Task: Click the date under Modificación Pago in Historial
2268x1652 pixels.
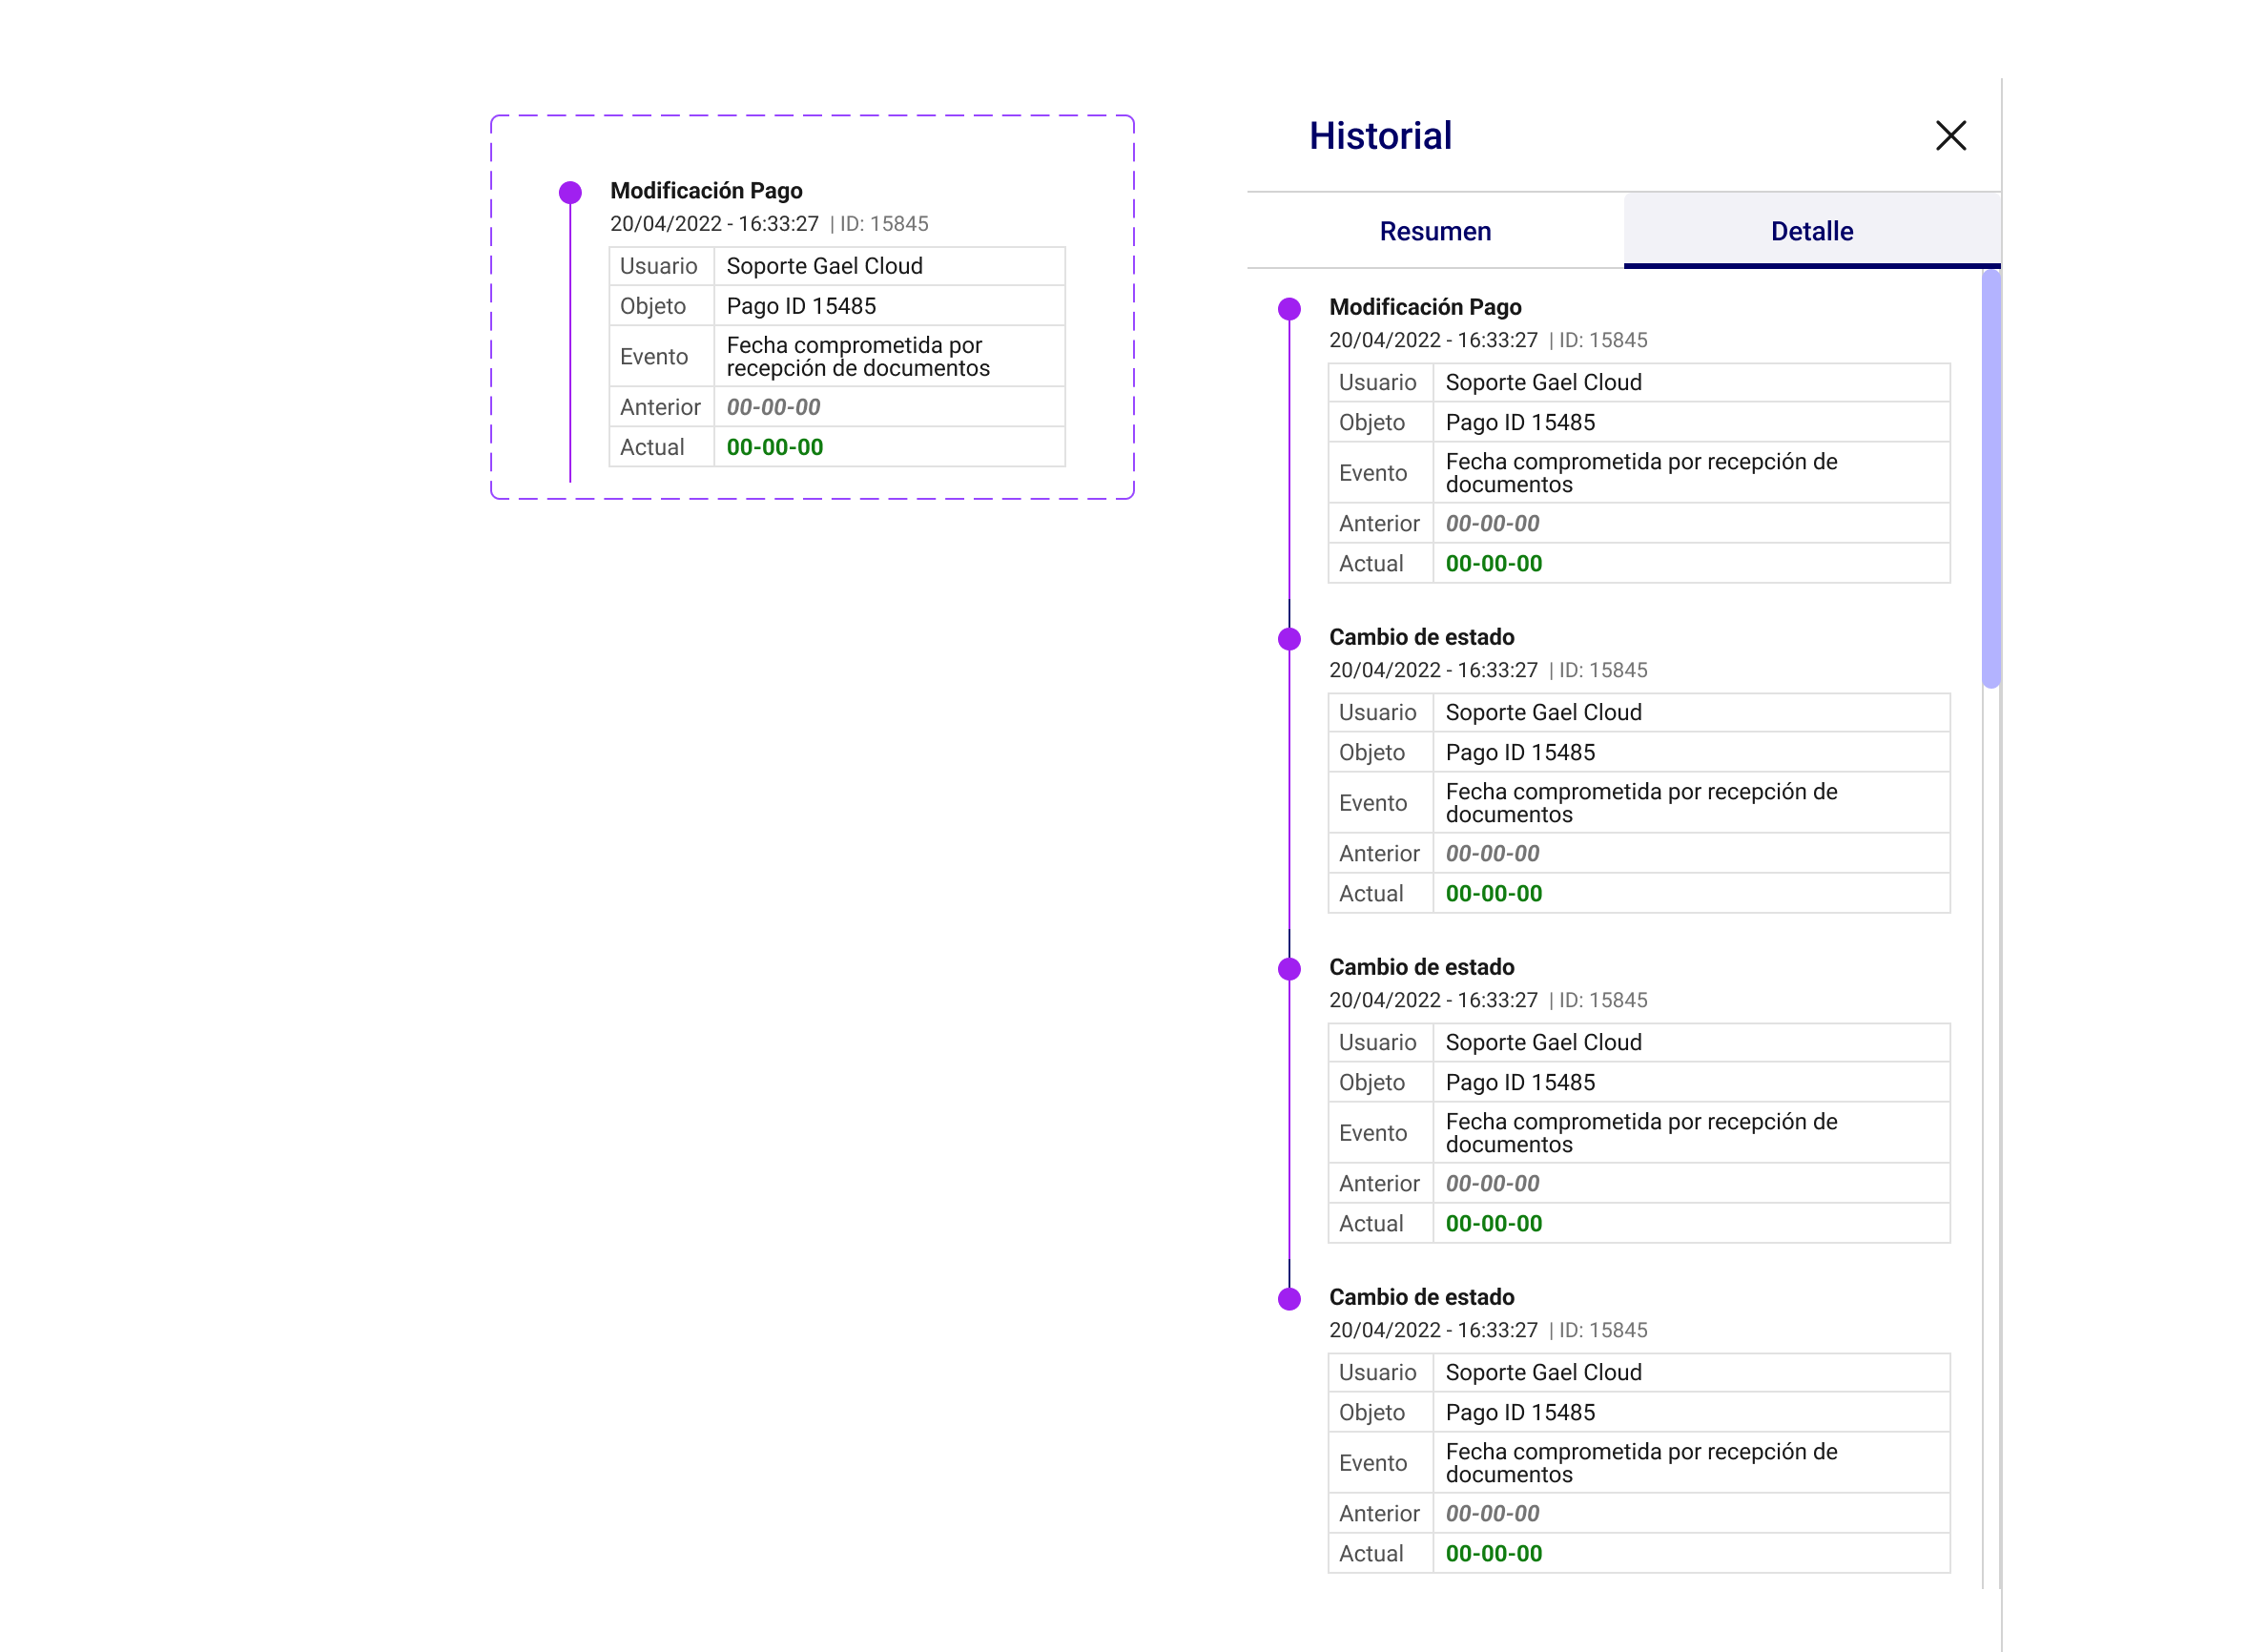Action: tap(1433, 340)
